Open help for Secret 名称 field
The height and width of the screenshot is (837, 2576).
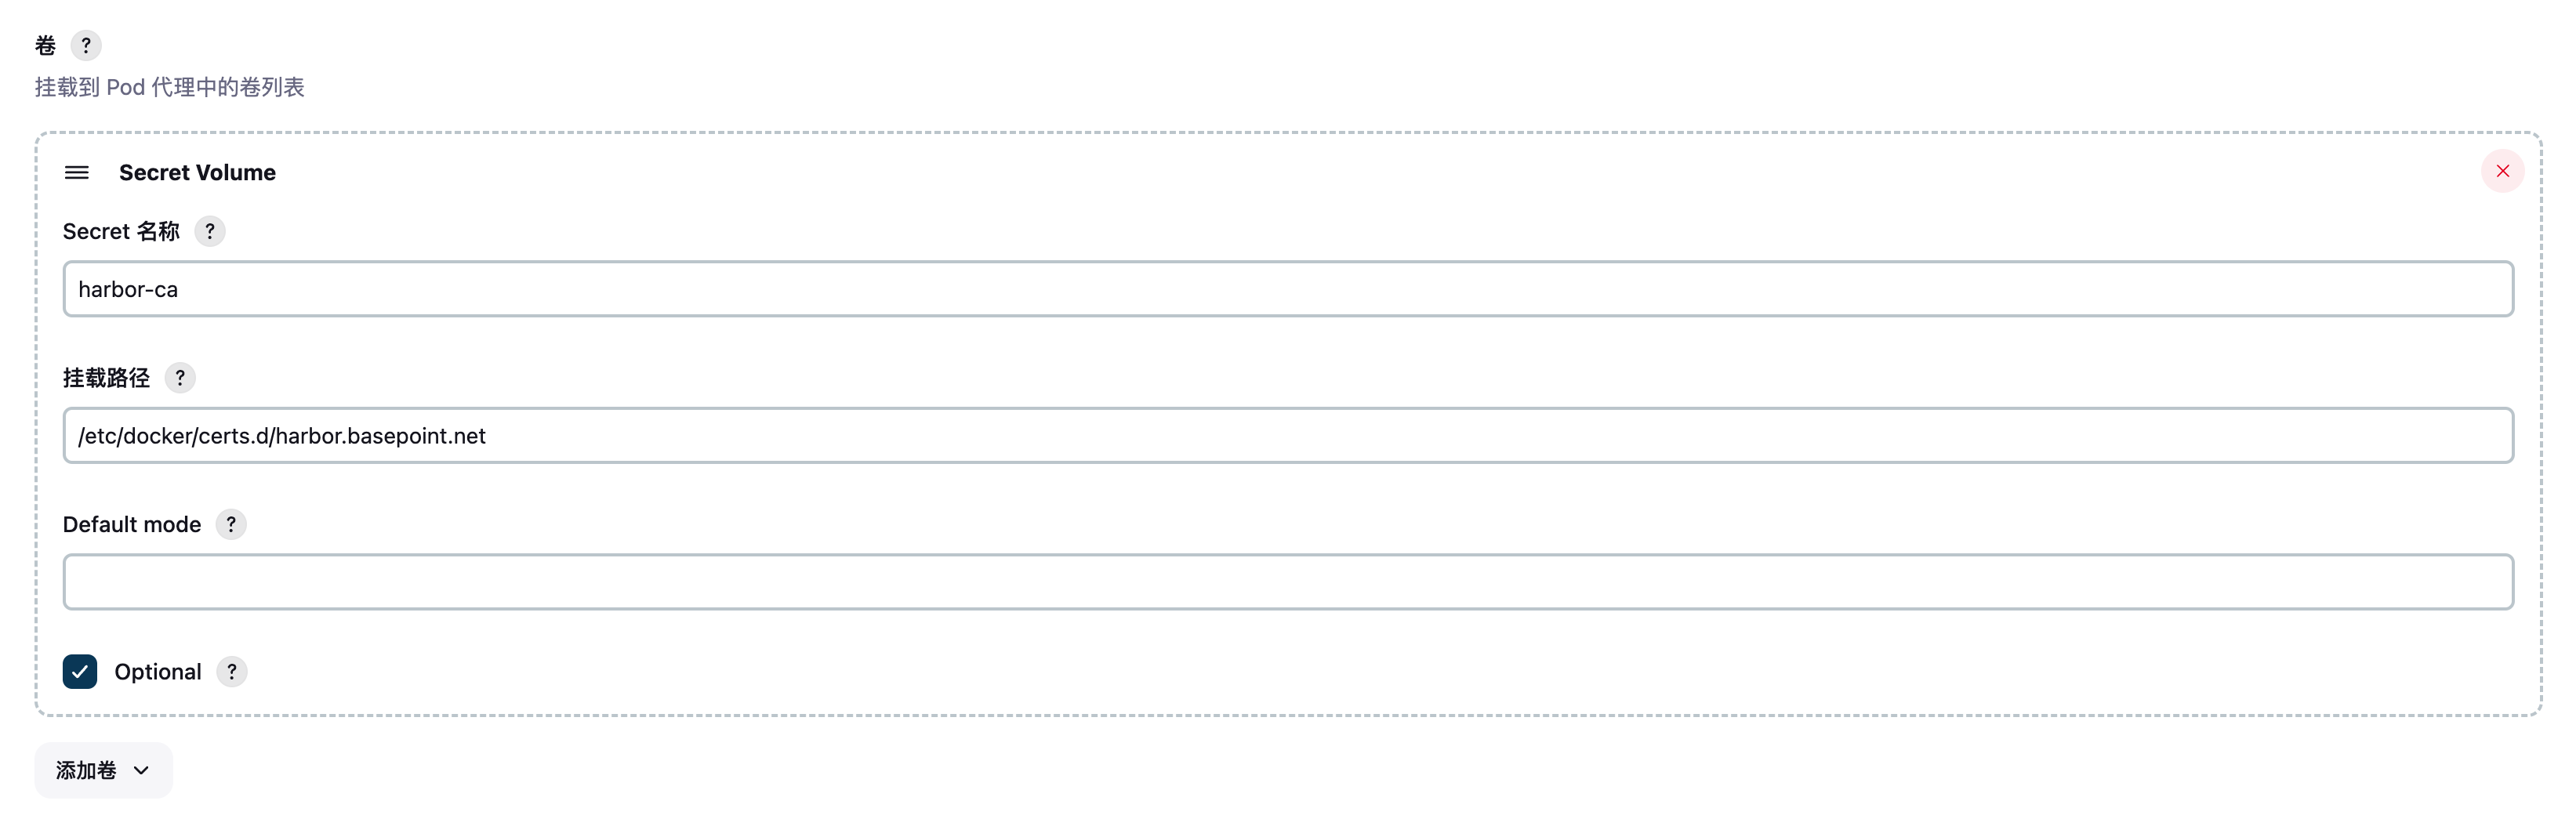pos(209,231)
